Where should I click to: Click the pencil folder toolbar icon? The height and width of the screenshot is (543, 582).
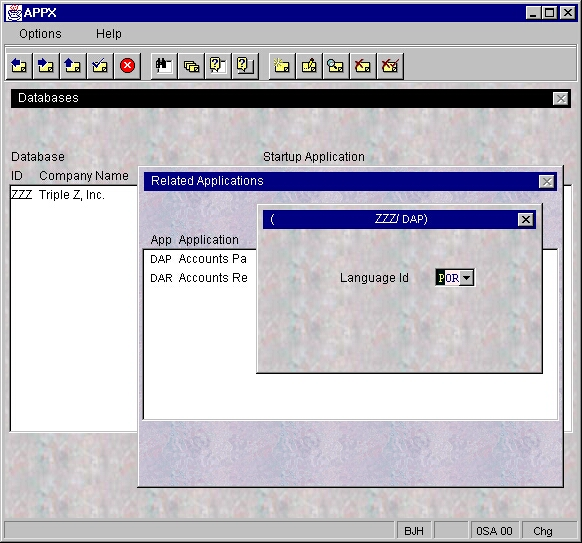[309, 66]
